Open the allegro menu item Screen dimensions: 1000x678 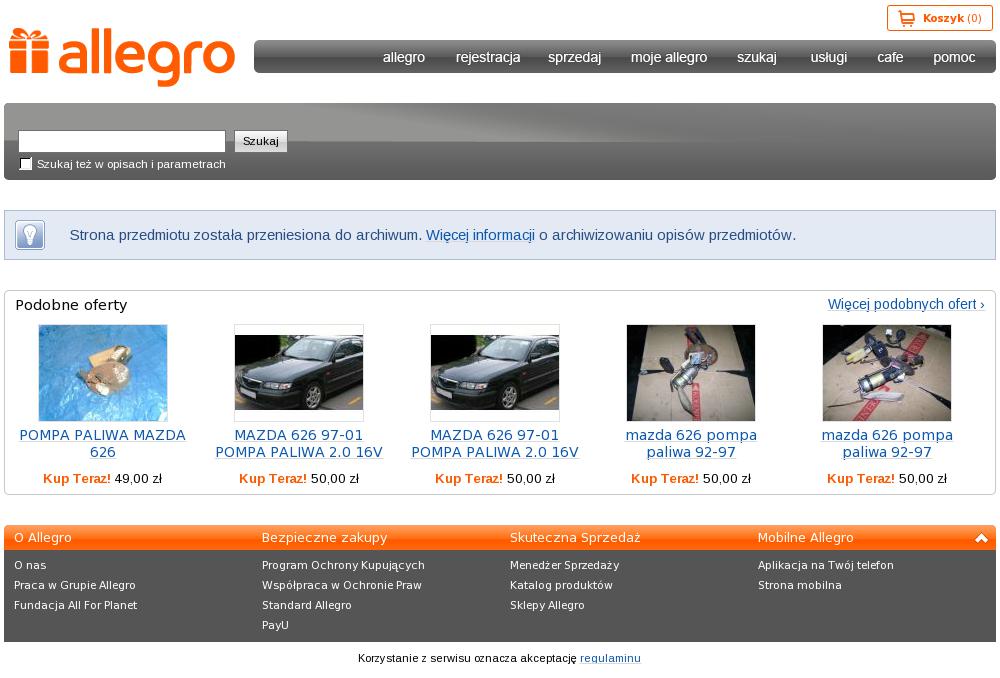[404, 57]
